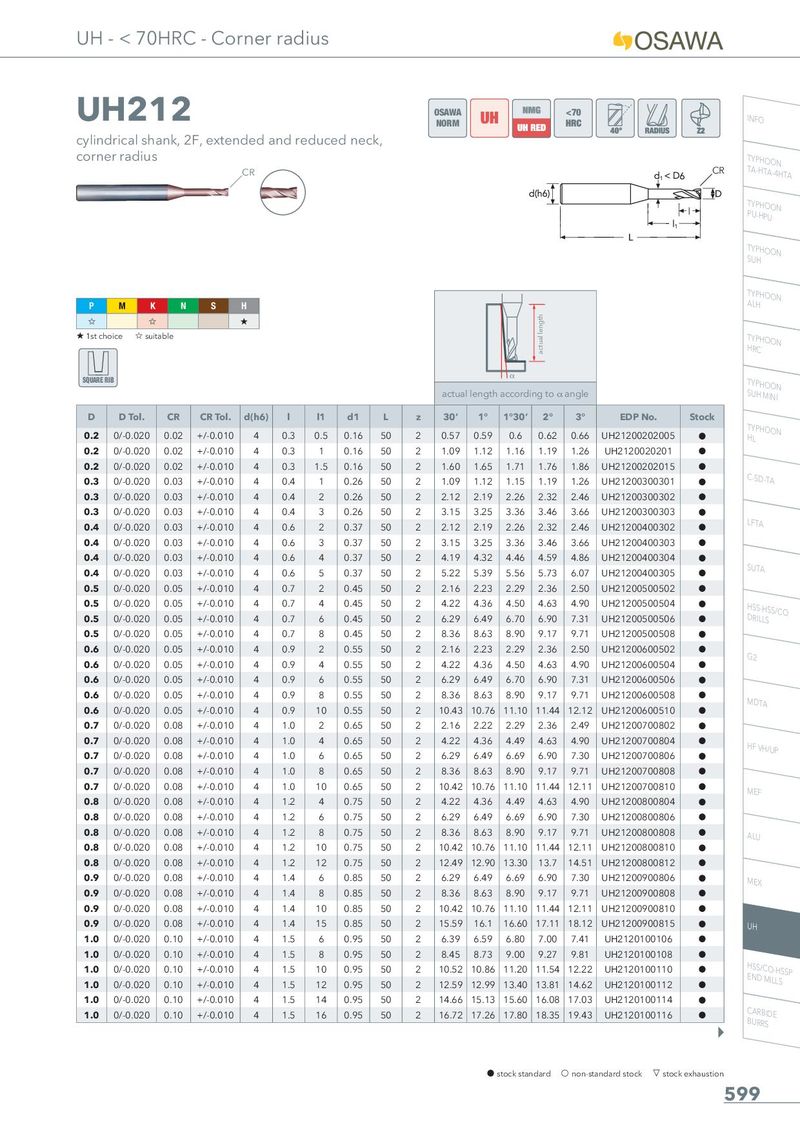The height and width of the screenshot is (1132, 800).
Task: Click the Stock column header
Action: (702, 417)
